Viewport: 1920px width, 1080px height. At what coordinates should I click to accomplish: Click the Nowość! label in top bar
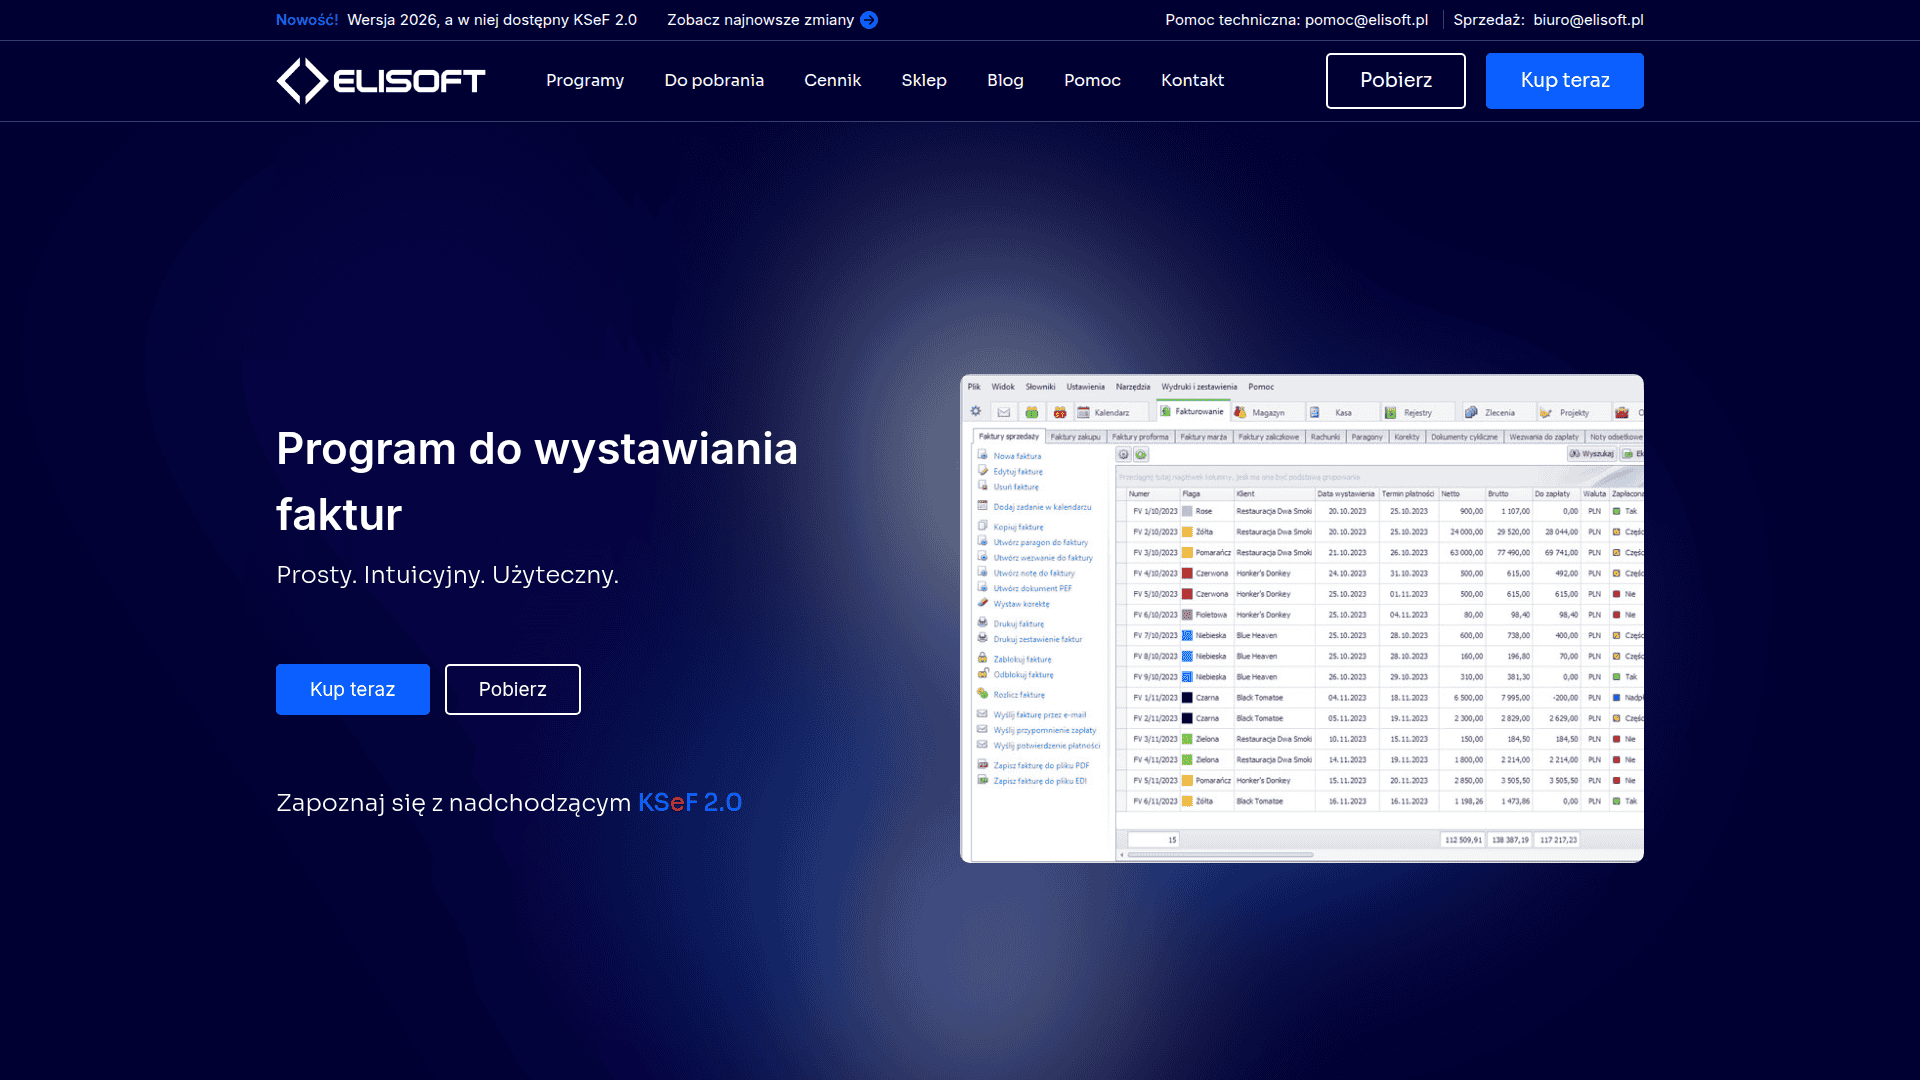307,20
